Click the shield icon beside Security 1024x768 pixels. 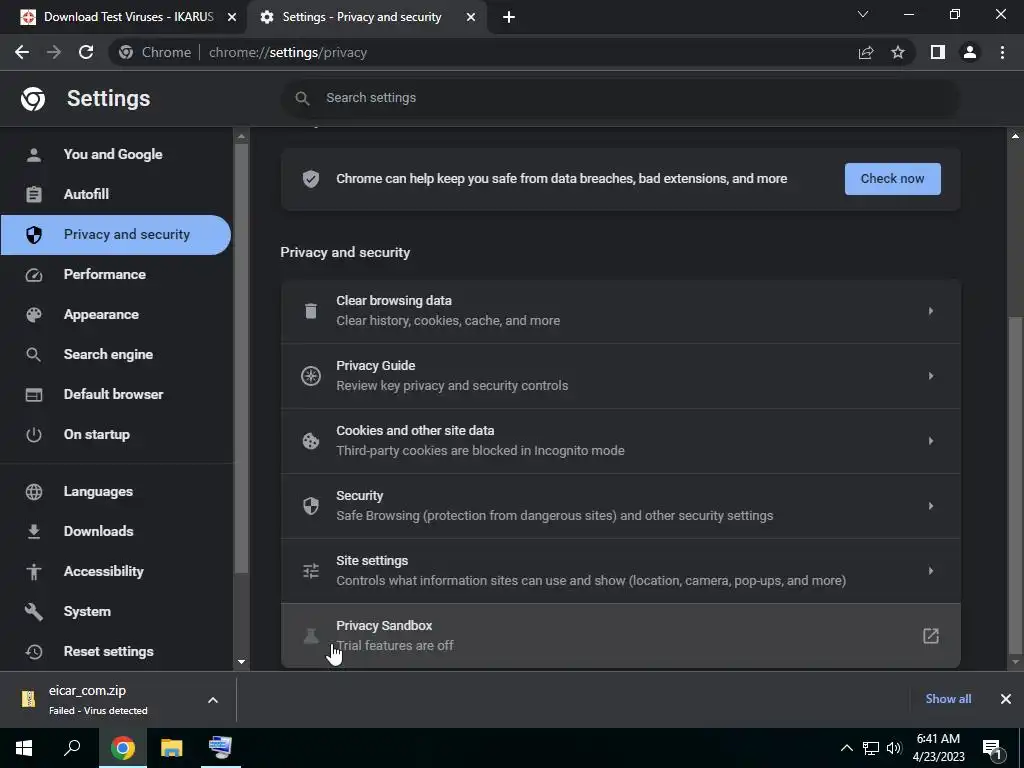pos(311,505)
